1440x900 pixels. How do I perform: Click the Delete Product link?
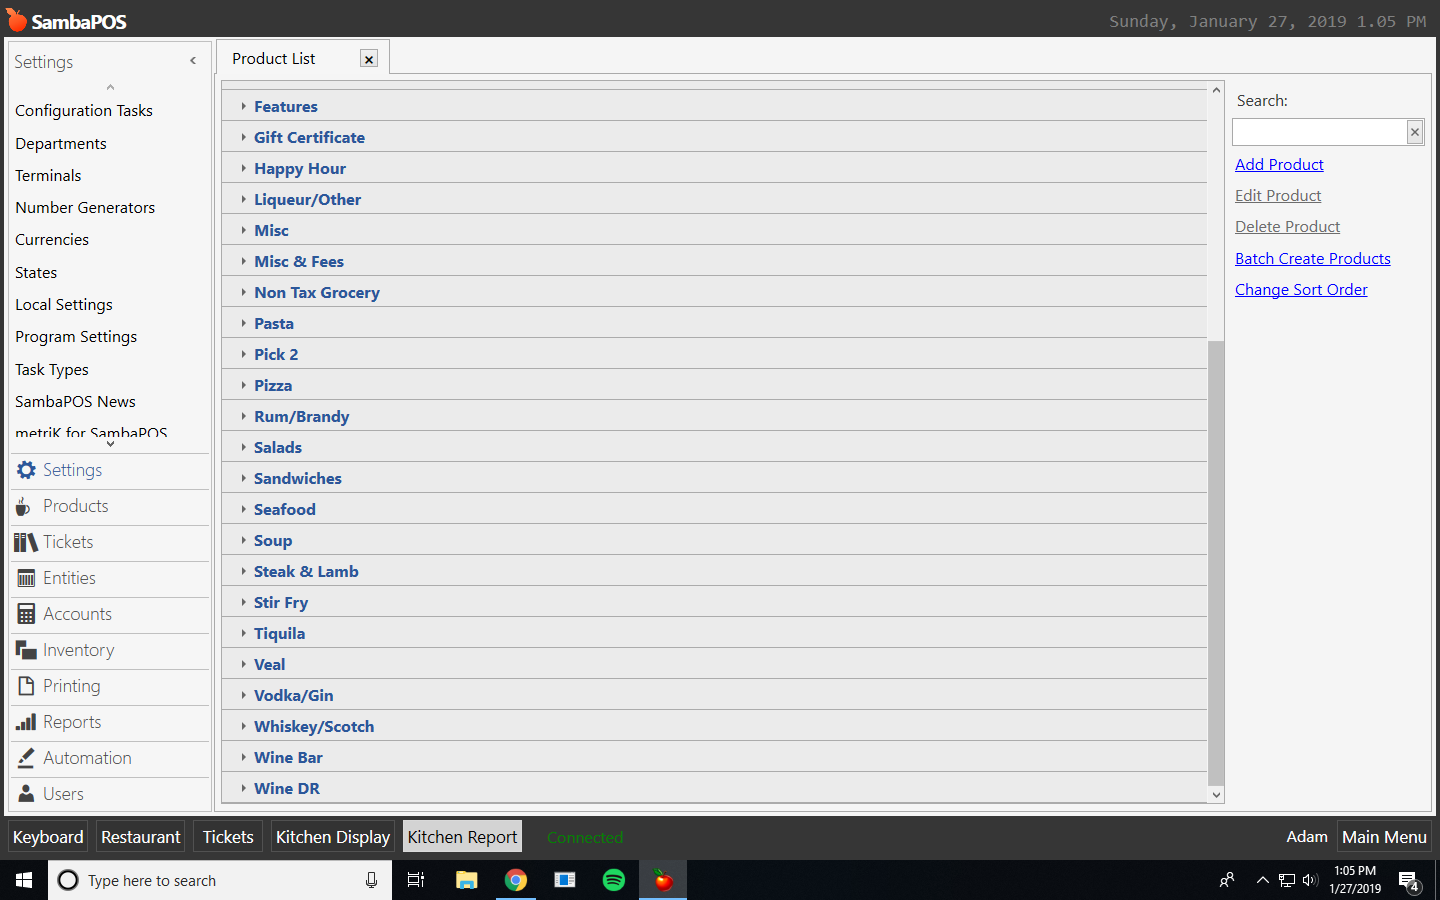pyautogui.click(x=1287, y=227)
